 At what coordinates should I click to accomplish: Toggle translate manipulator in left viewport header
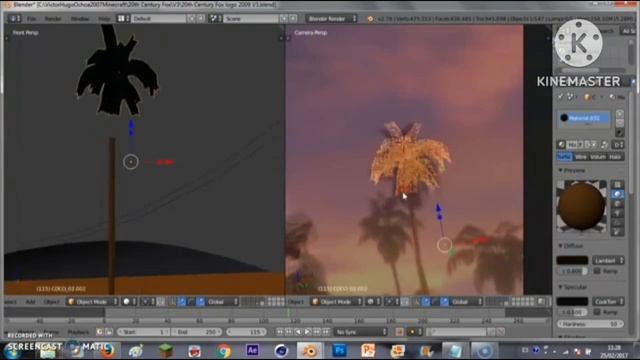182,302
